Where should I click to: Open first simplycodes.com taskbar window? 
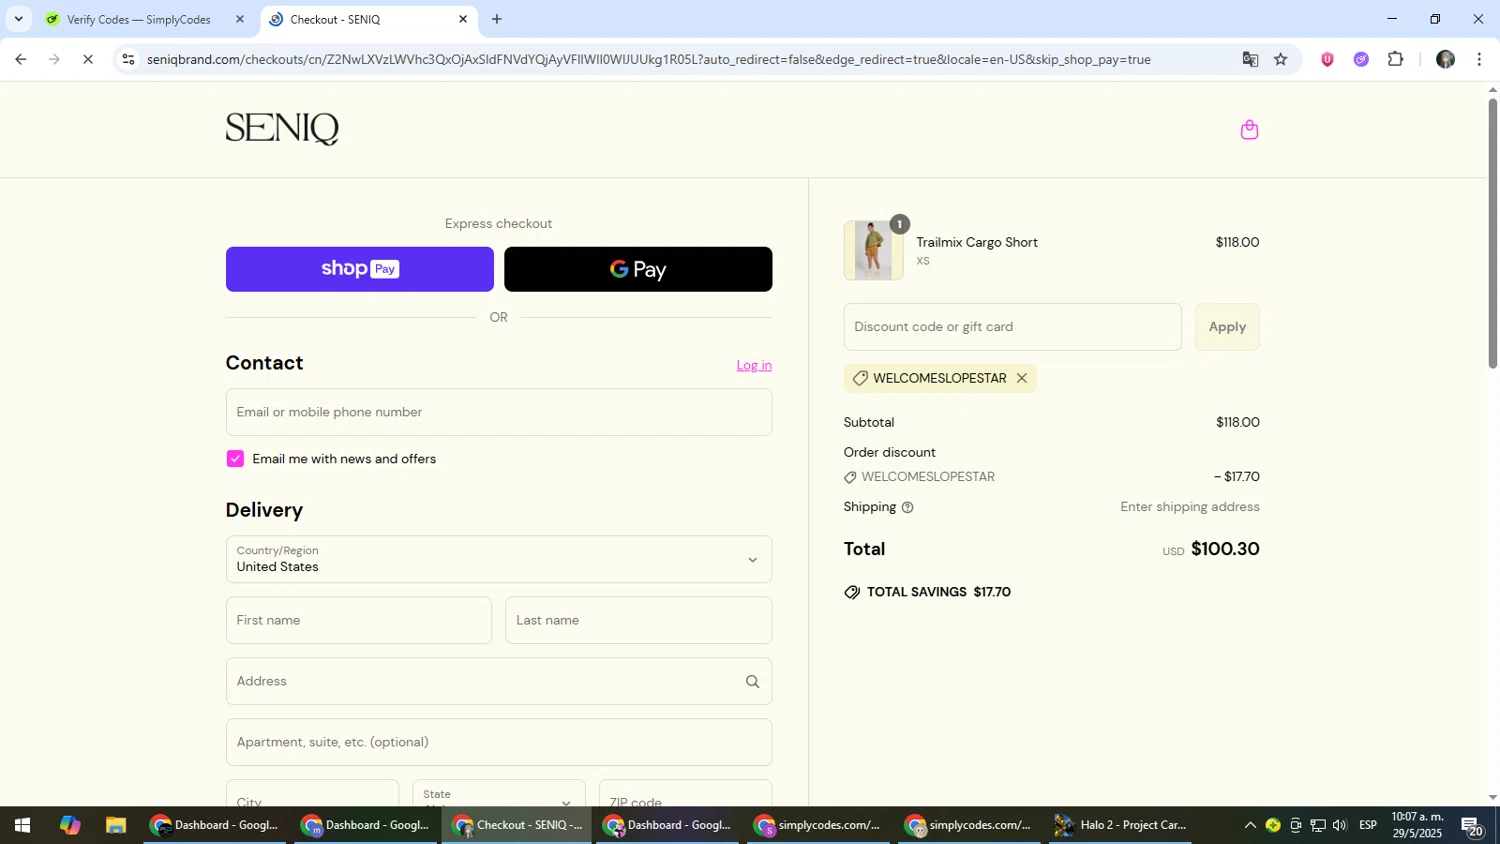pyautogui.click(x=818, y=826)
